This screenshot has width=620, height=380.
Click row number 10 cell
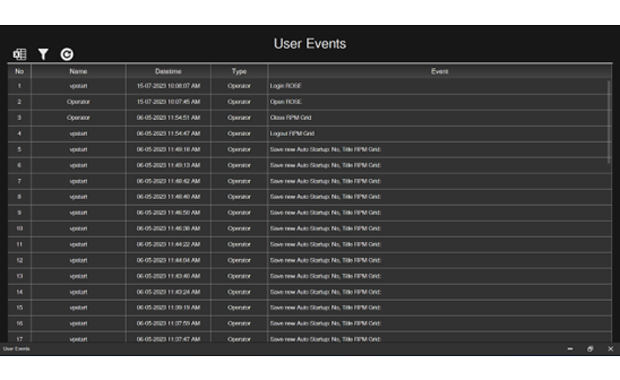tap(19, 228)
